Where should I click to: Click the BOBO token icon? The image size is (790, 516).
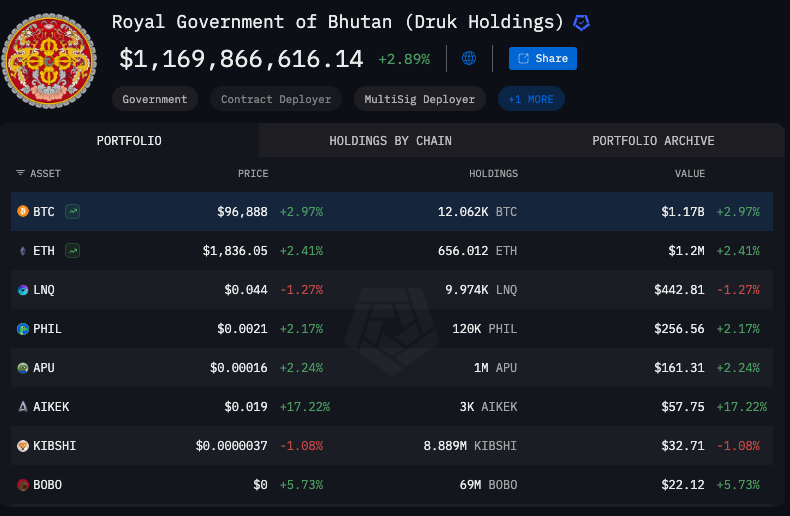click(x=23, y=485)
